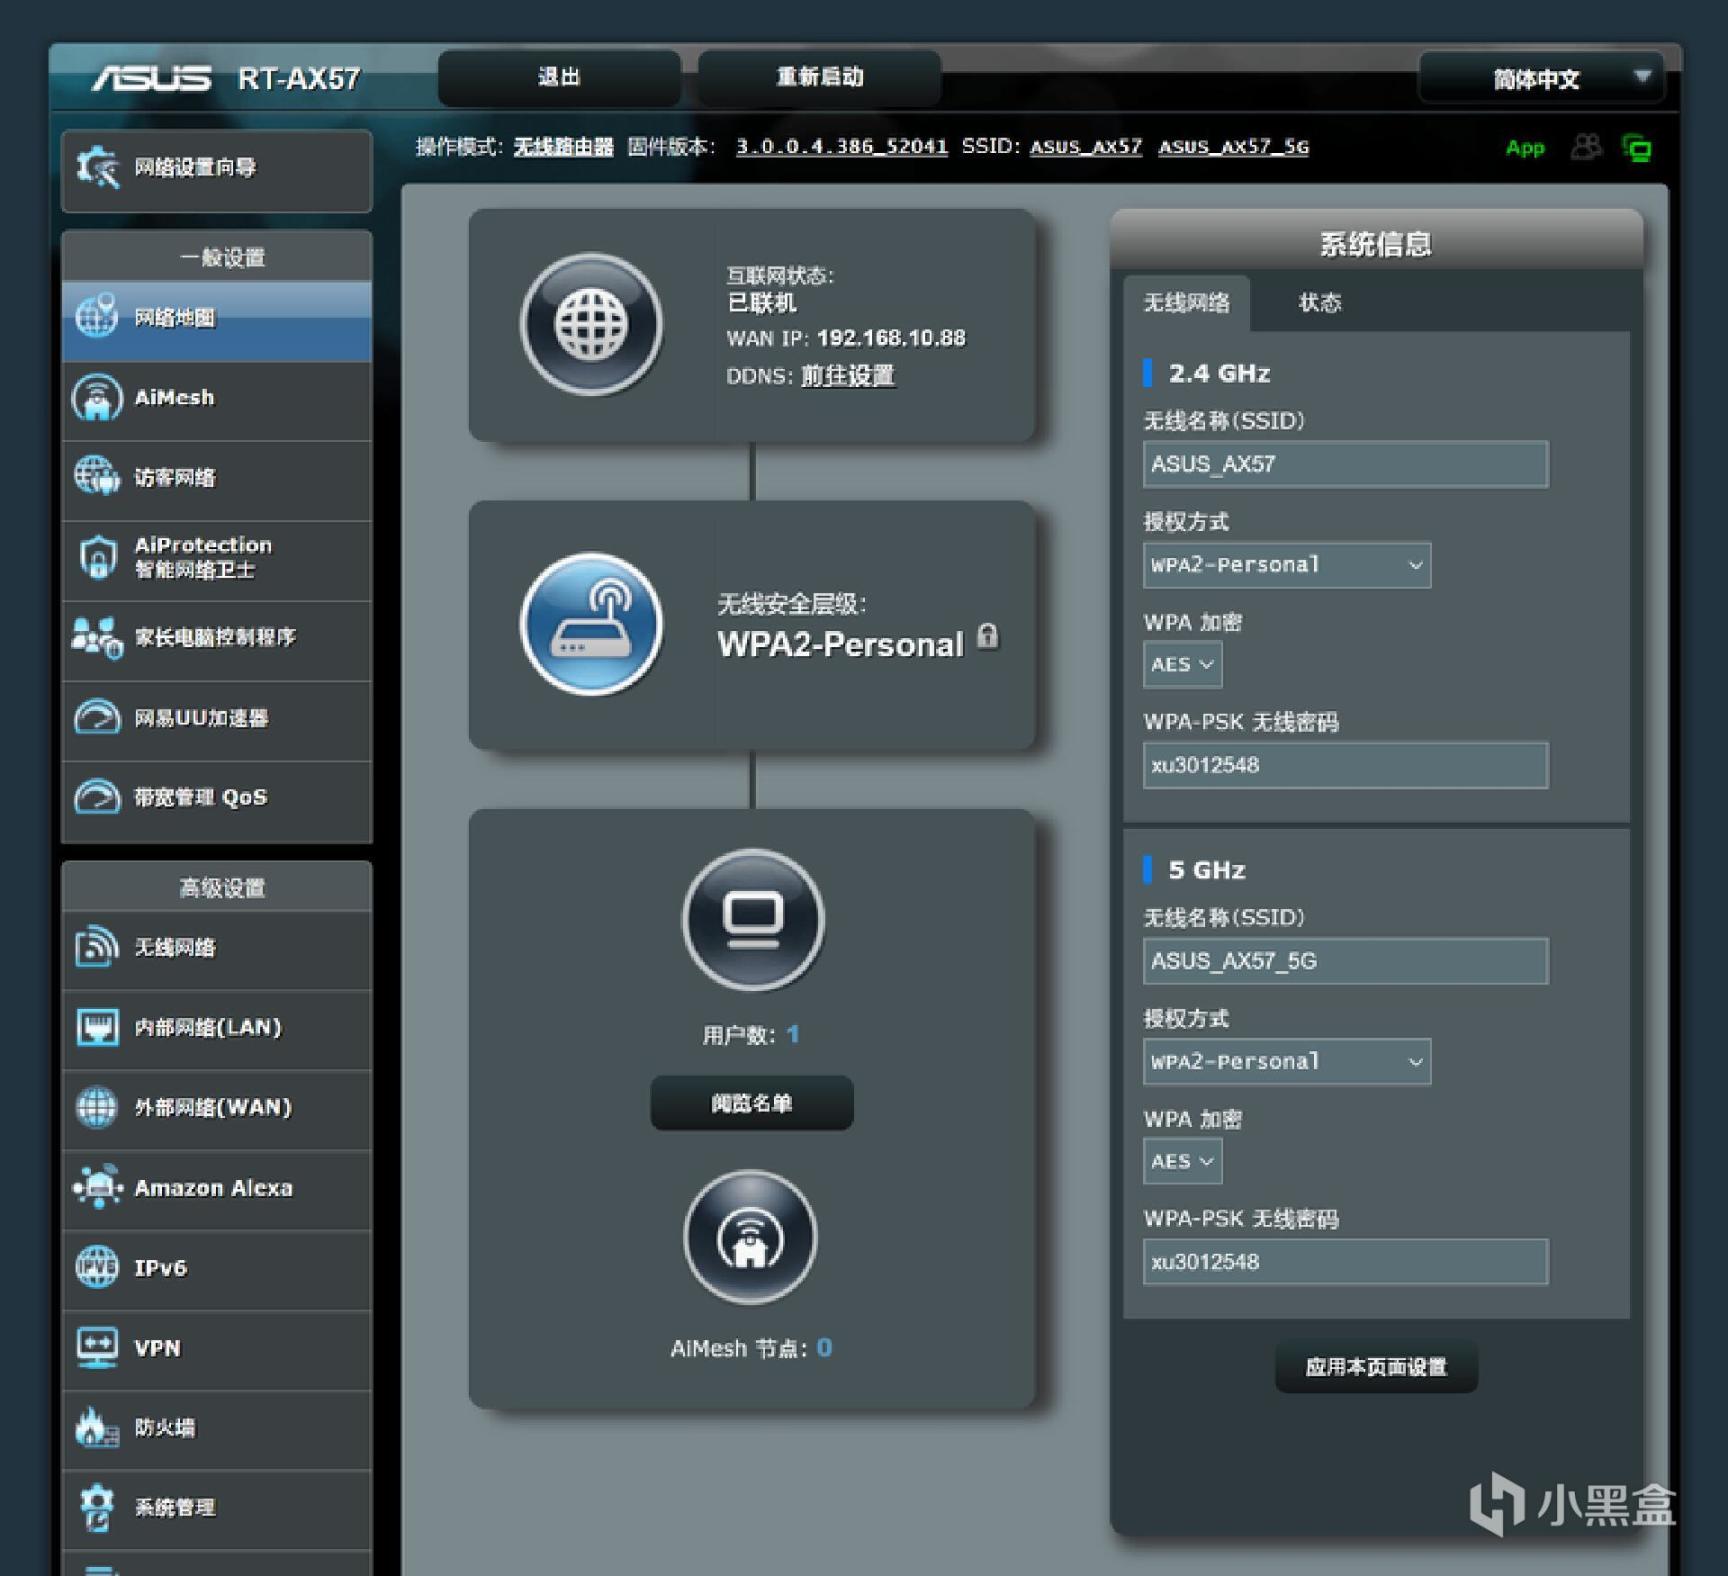Open the IPv6 icon
Image resolution: width=1728 pixels, height=1576 pixels.
(97, 1267)
